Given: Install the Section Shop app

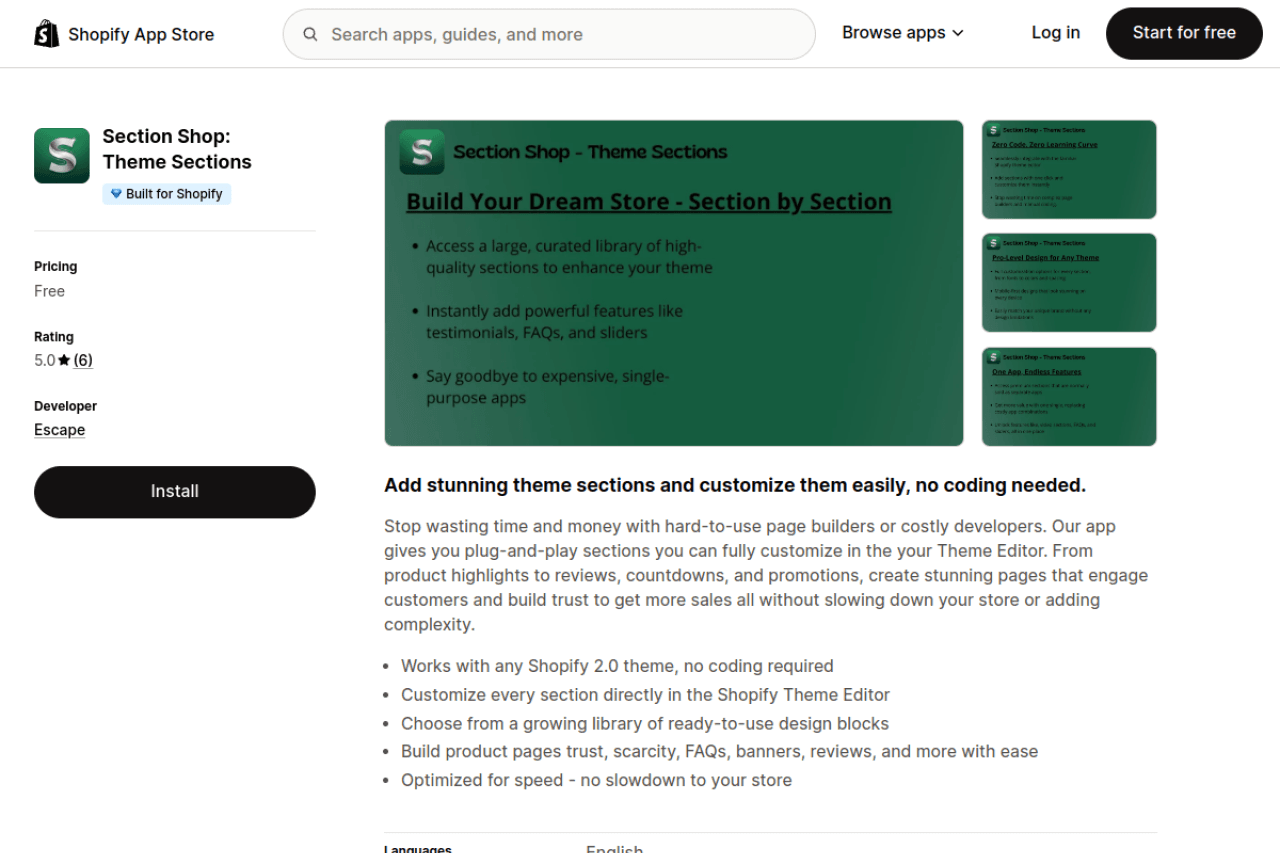Looking at the screenshot, I should (175, 491).
